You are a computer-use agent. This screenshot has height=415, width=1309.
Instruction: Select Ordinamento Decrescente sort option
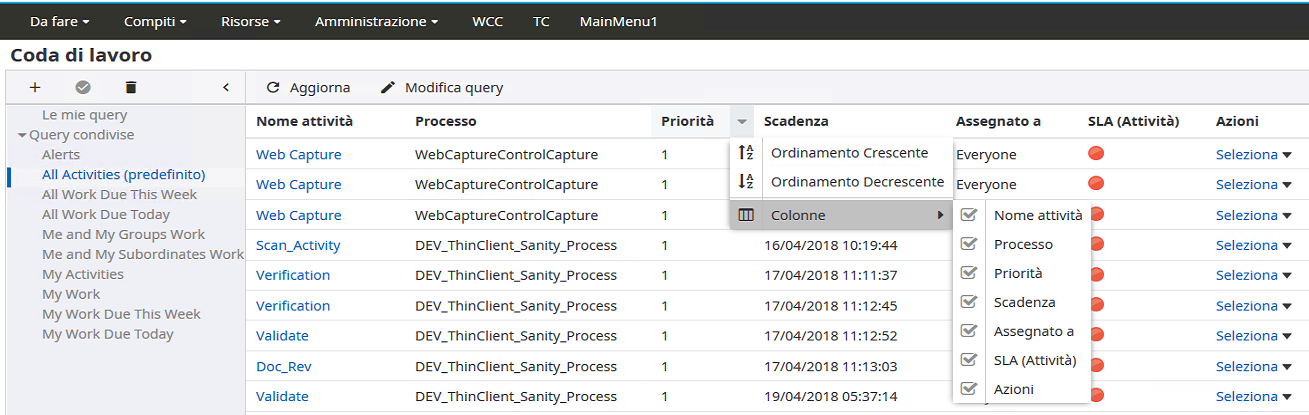[856, 182]
